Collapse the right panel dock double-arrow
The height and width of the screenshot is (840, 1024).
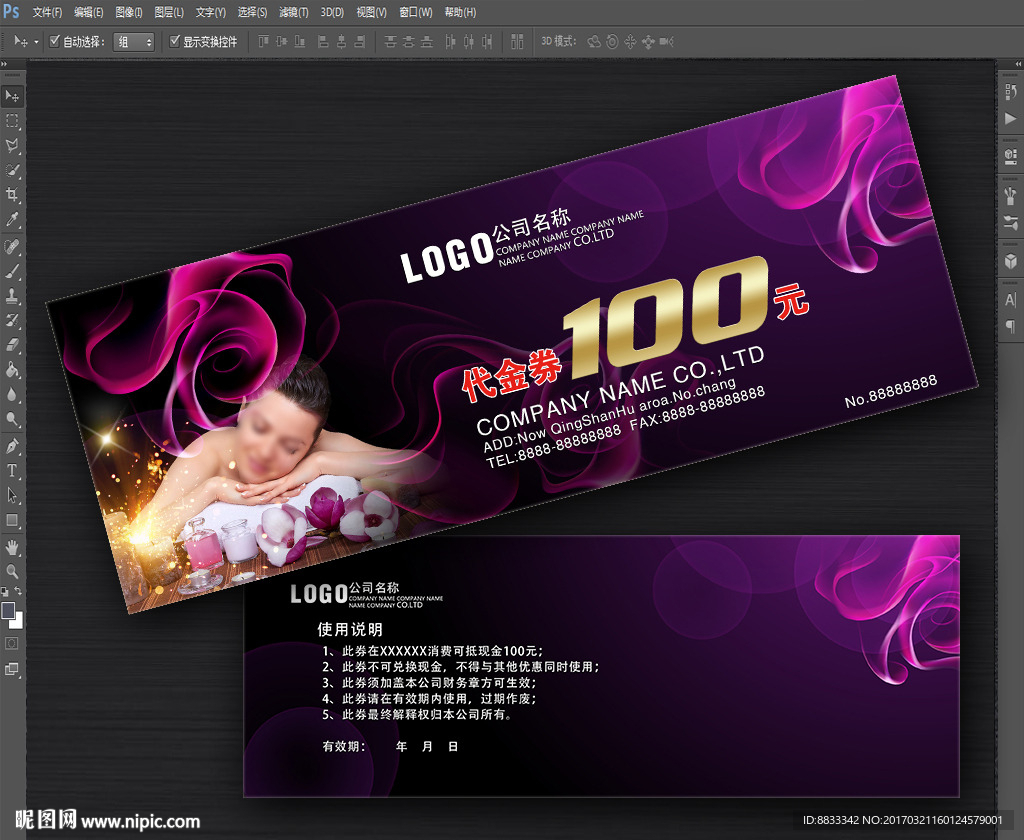1018,64
